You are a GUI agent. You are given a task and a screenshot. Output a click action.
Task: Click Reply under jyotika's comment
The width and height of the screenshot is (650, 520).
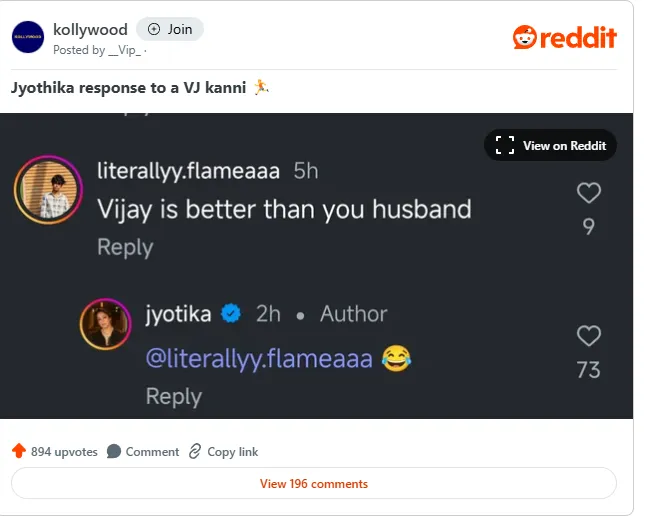[173, 397]
